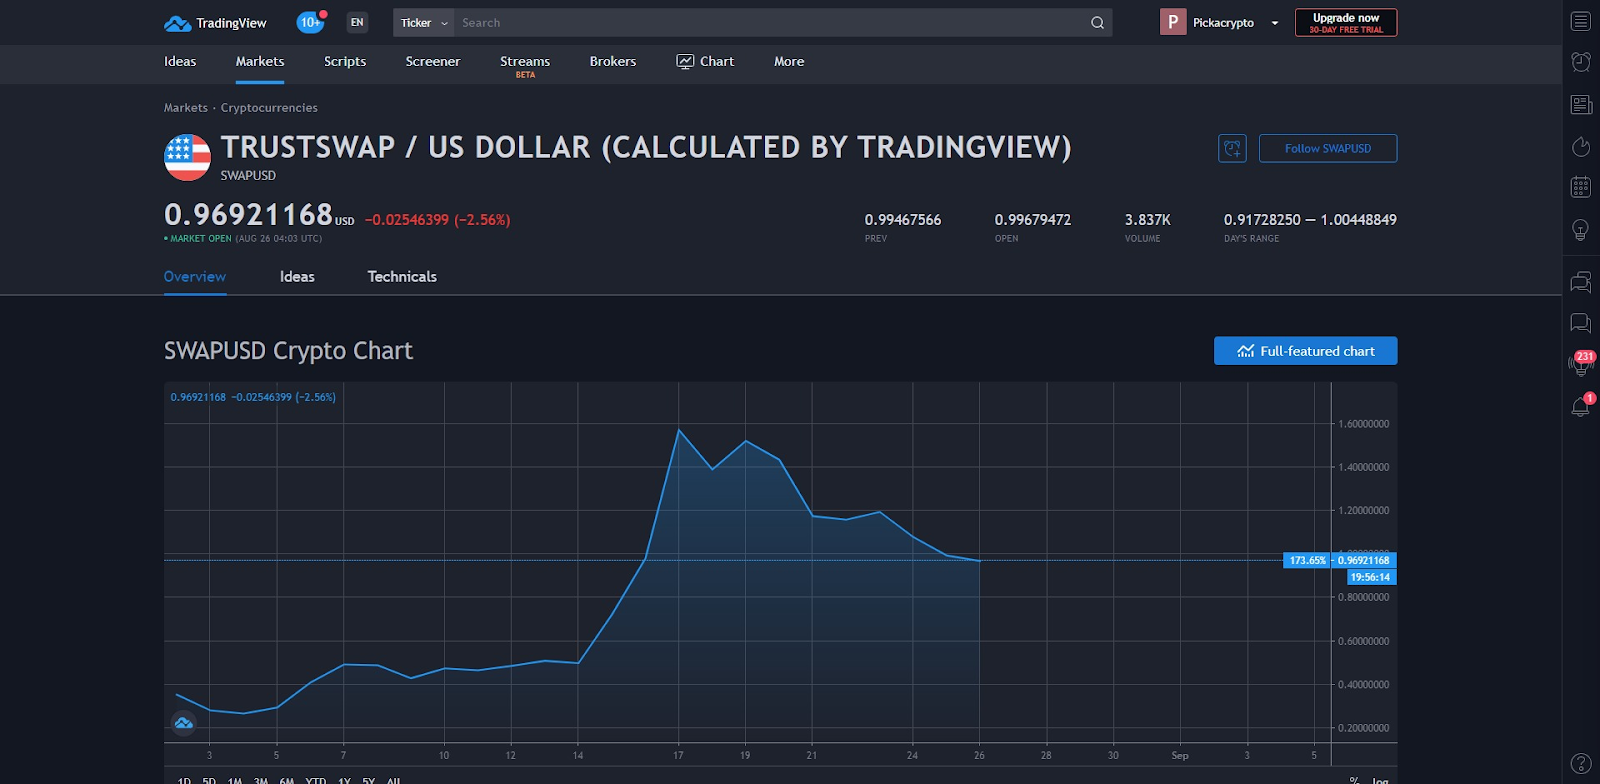The image size is (1600, 784).
Task: Open the alarm clock alerts icon
Action: coord(1581,62)
